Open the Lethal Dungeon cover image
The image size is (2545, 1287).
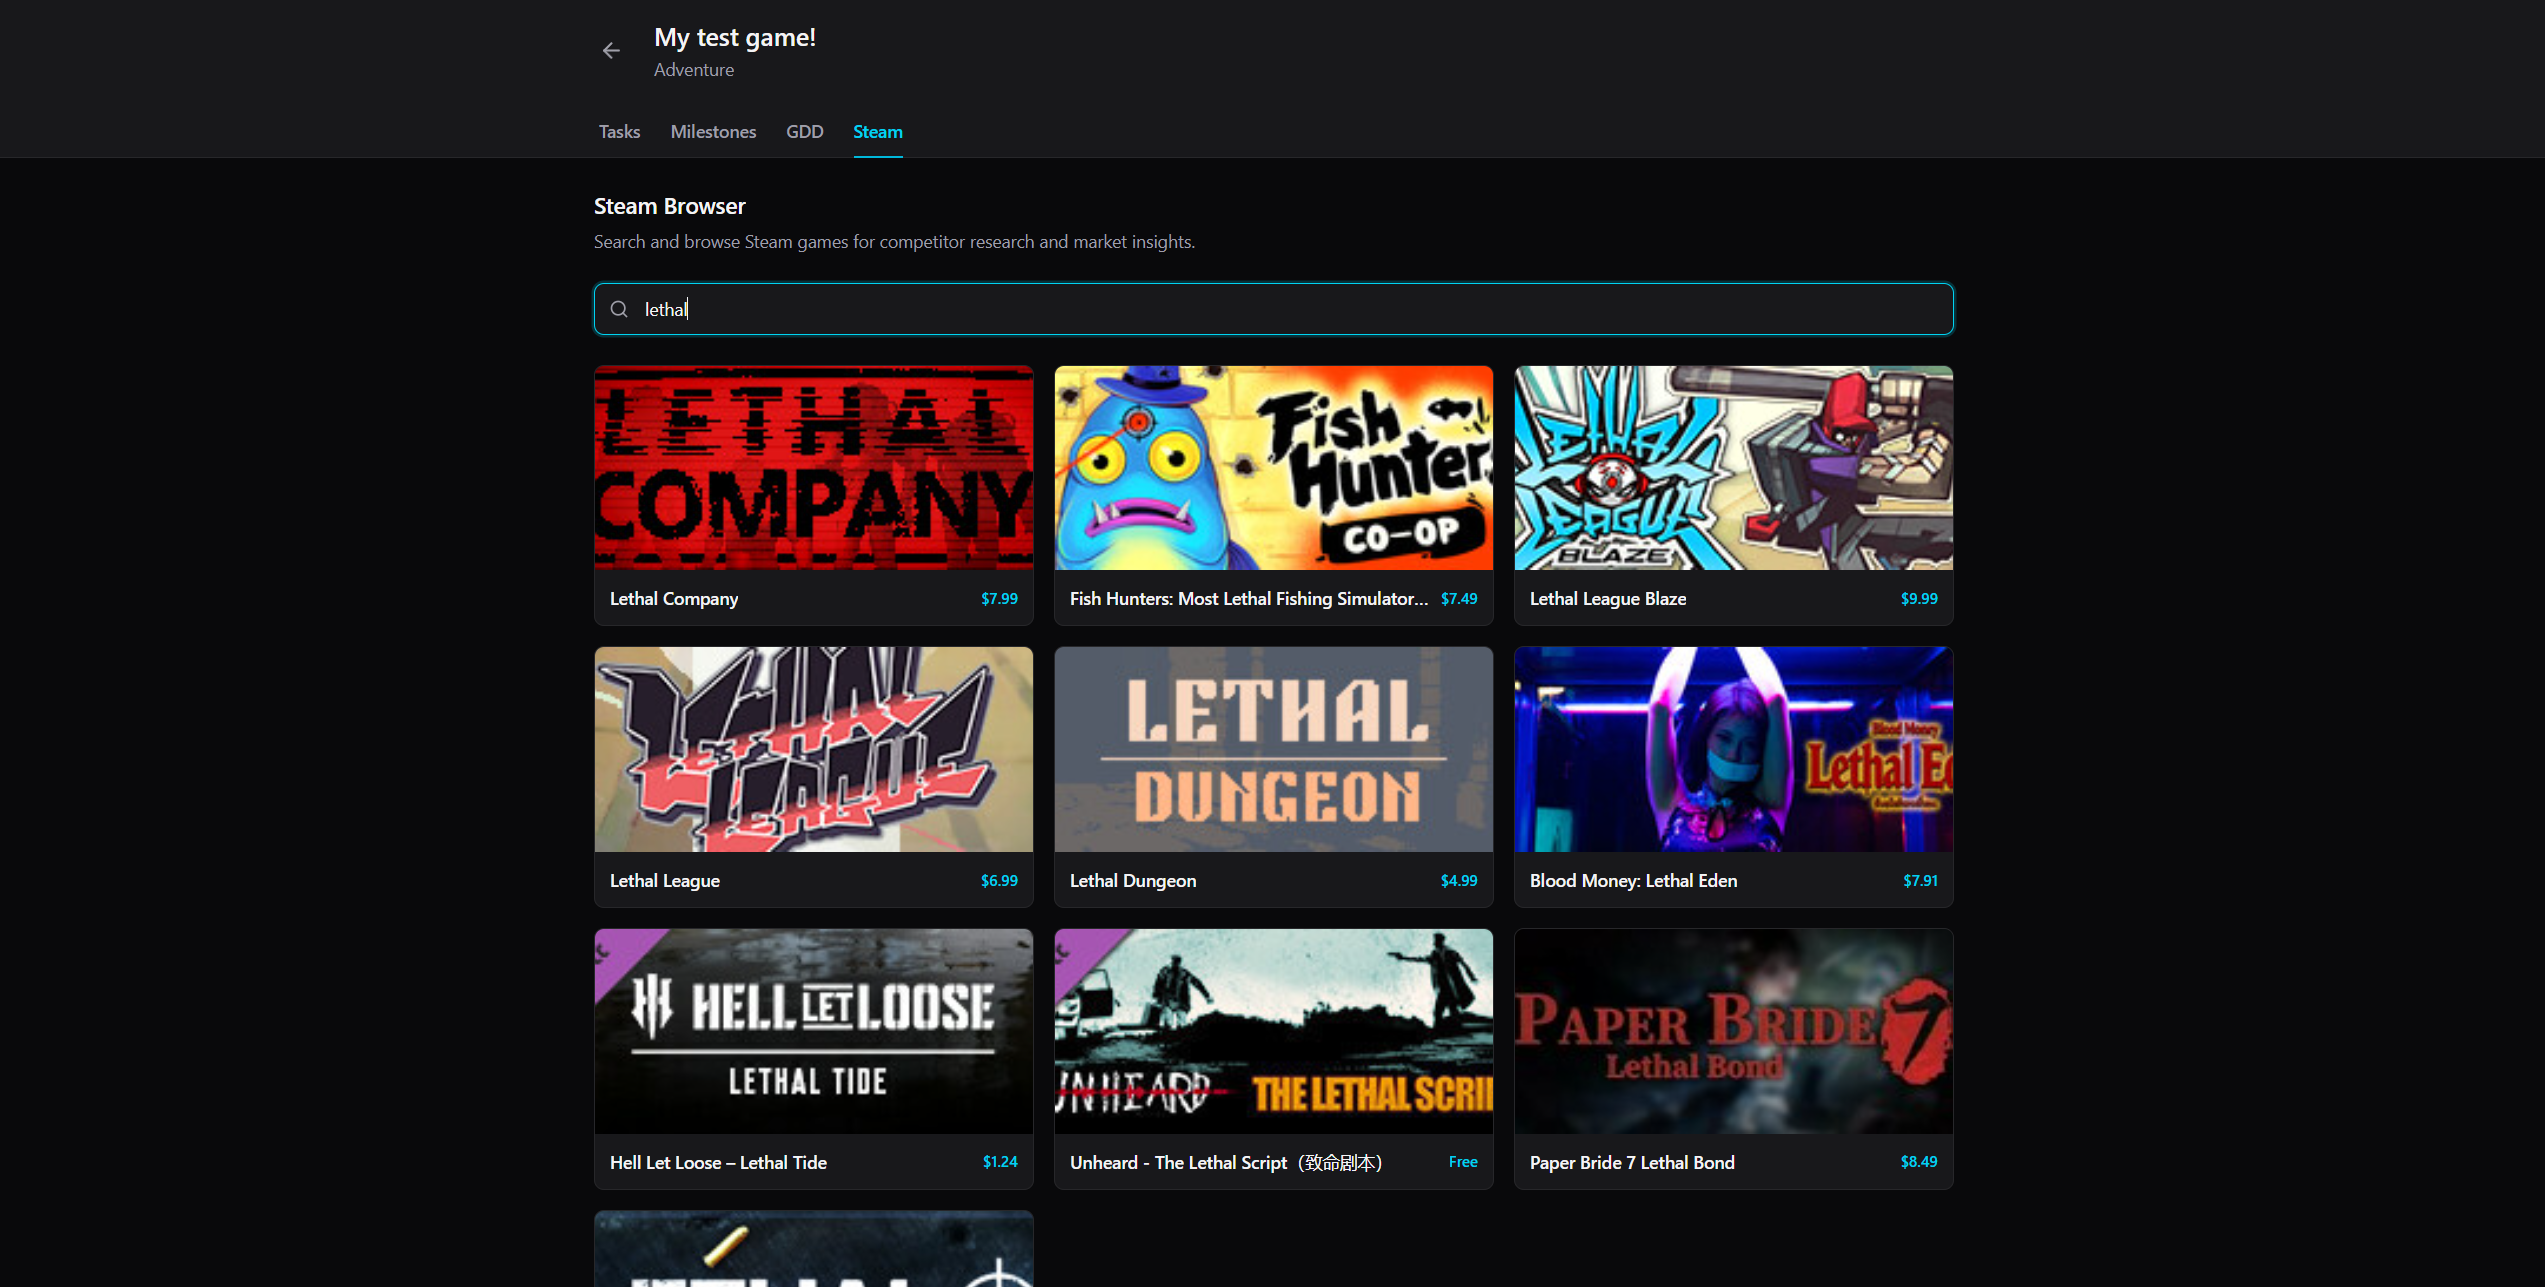(1273, 749)
